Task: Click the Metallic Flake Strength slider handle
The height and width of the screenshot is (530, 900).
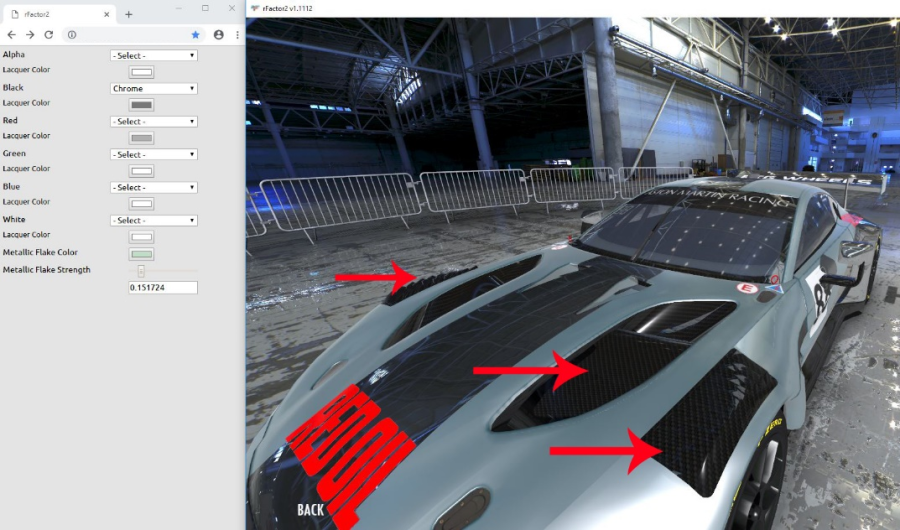Action: coord(141,271)
